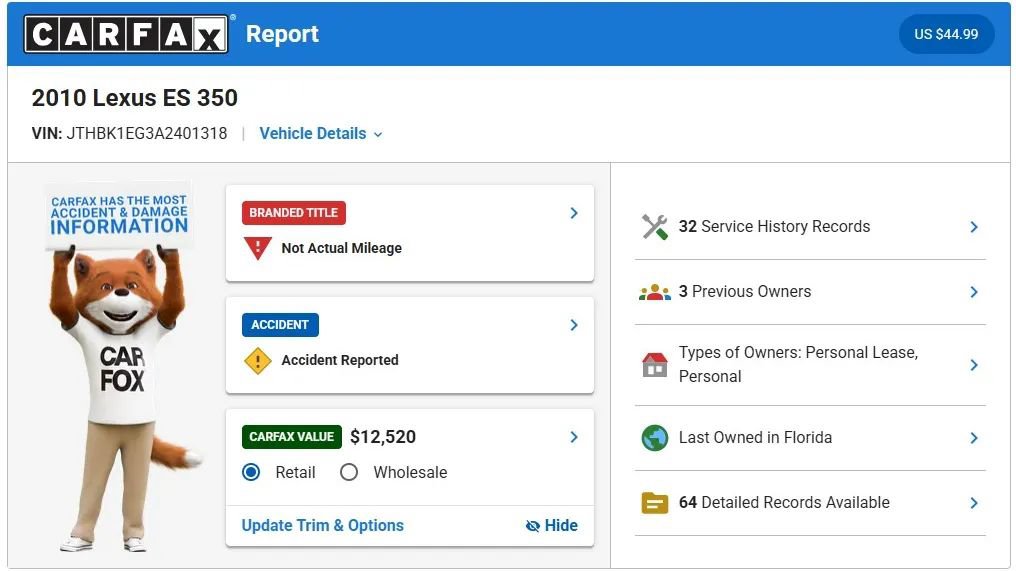Viewport: 1016px width, 571px height.
Task: Open chevron for Types of Owners row
Action: pos(974,366)
